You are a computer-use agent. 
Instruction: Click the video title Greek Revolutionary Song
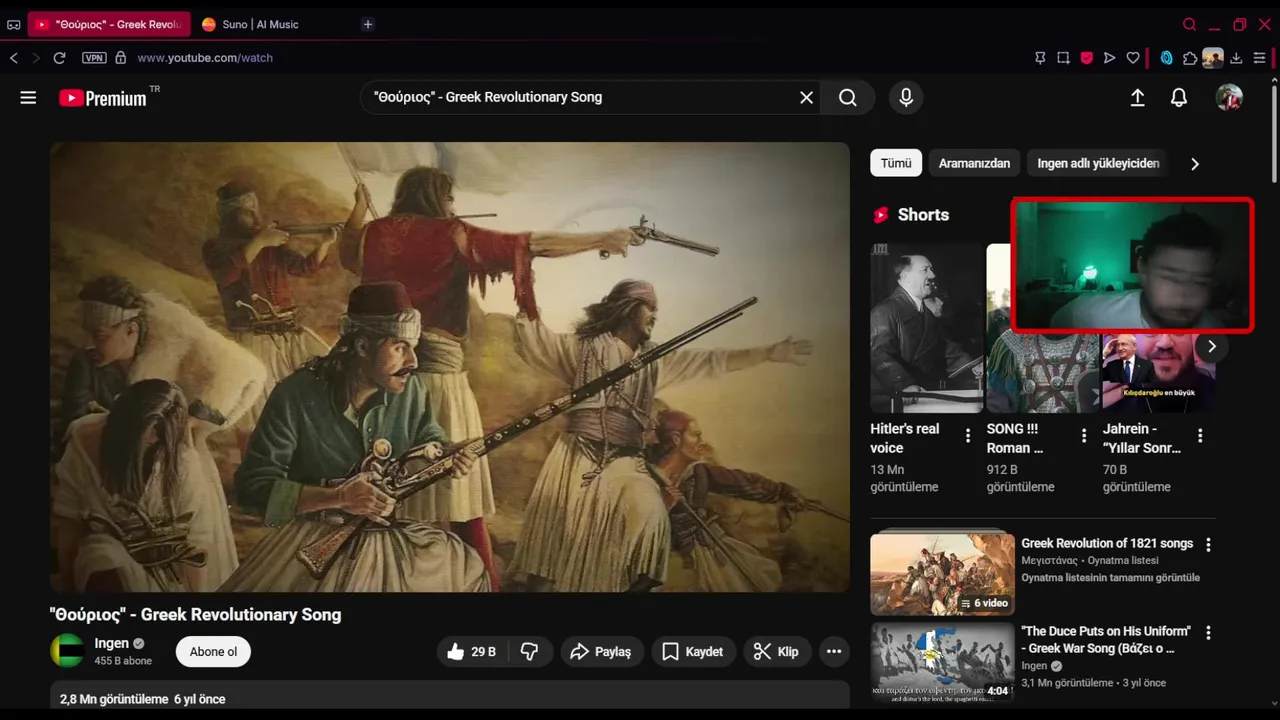(x=195, y=615)
